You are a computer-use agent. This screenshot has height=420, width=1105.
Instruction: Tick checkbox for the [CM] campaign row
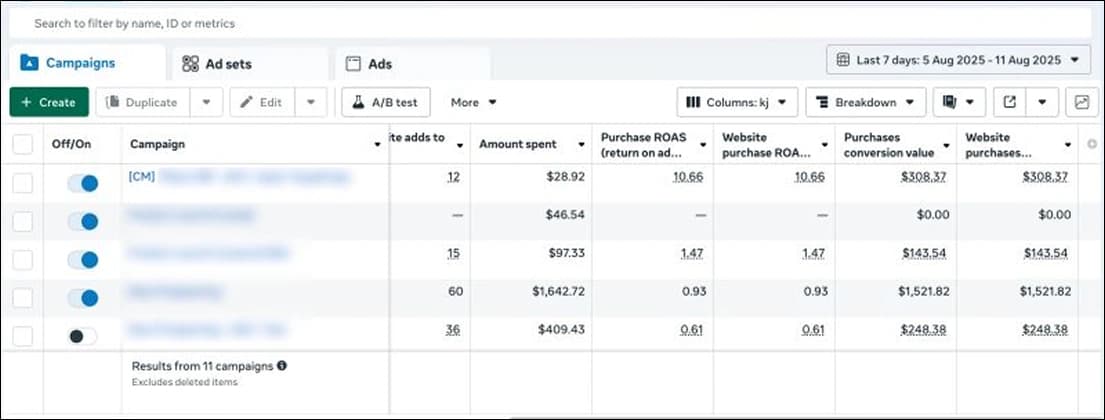(23, 183)
